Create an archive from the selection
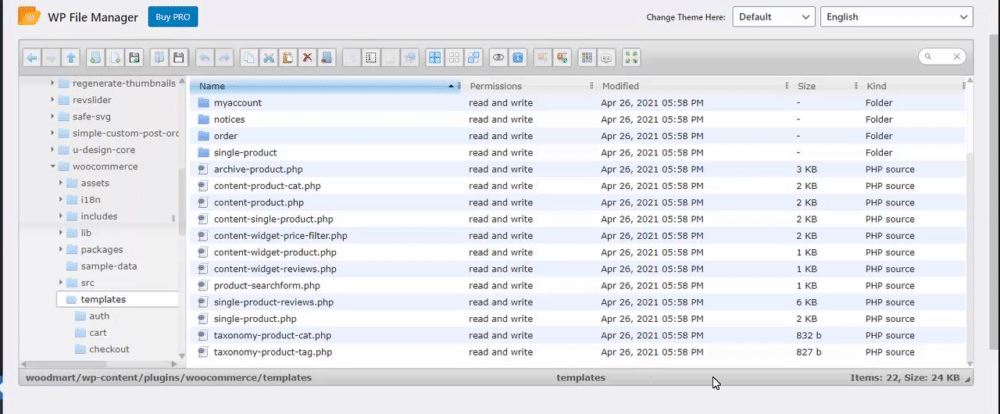The height and width of the screenshot is (414, 1000). pos(562,57)
